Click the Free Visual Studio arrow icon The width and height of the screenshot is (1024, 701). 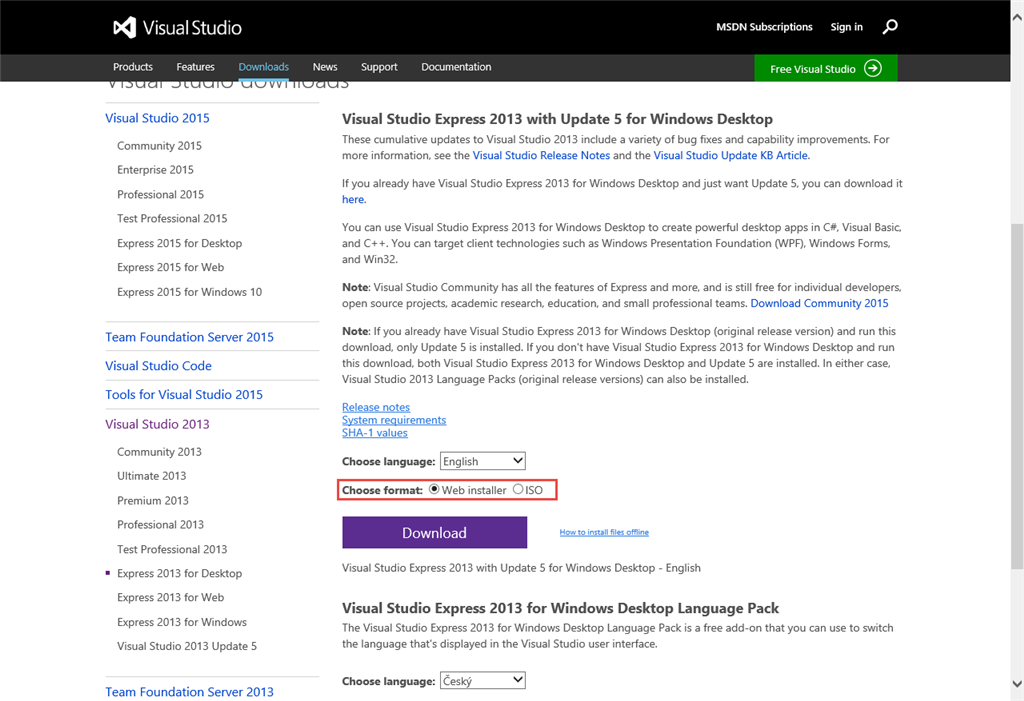872,68
